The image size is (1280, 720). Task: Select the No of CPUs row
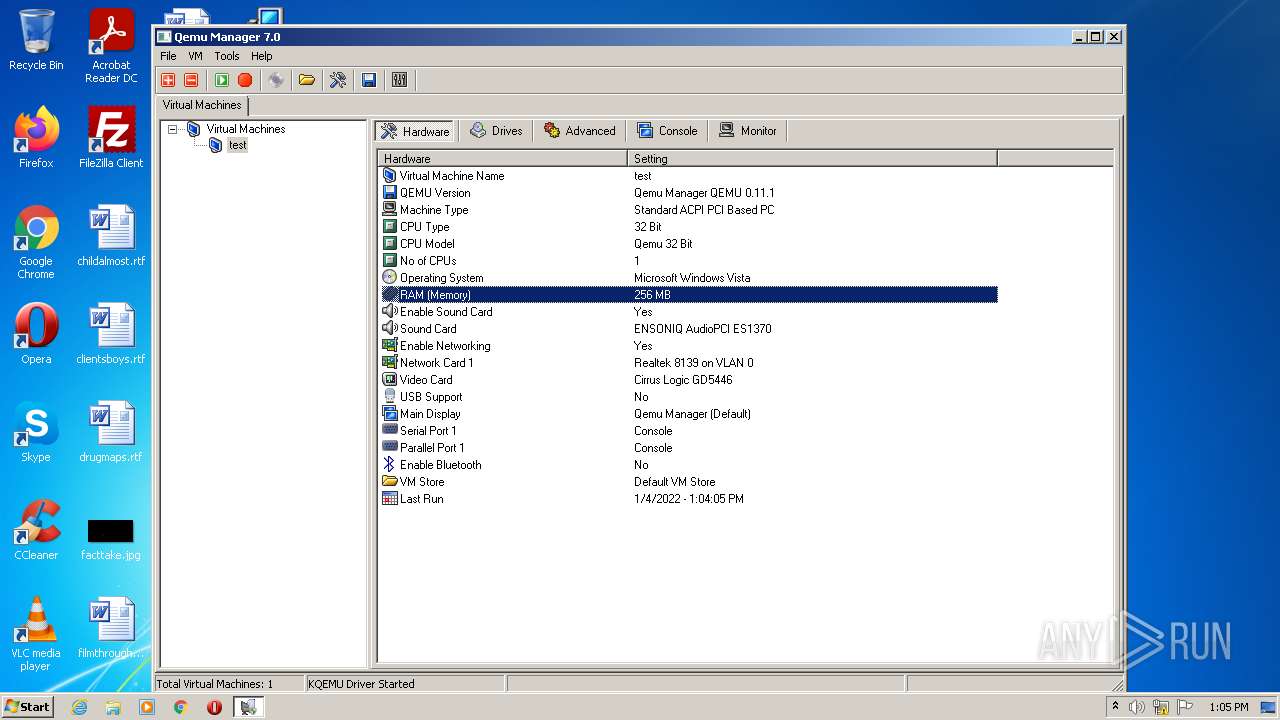689,261
